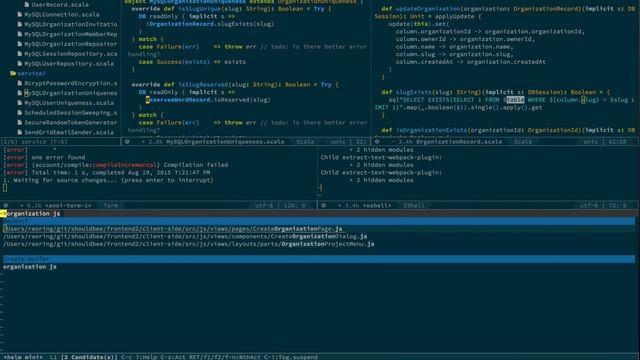Select the 'organization js' entry under Create buffer

(x=30, y=267)
